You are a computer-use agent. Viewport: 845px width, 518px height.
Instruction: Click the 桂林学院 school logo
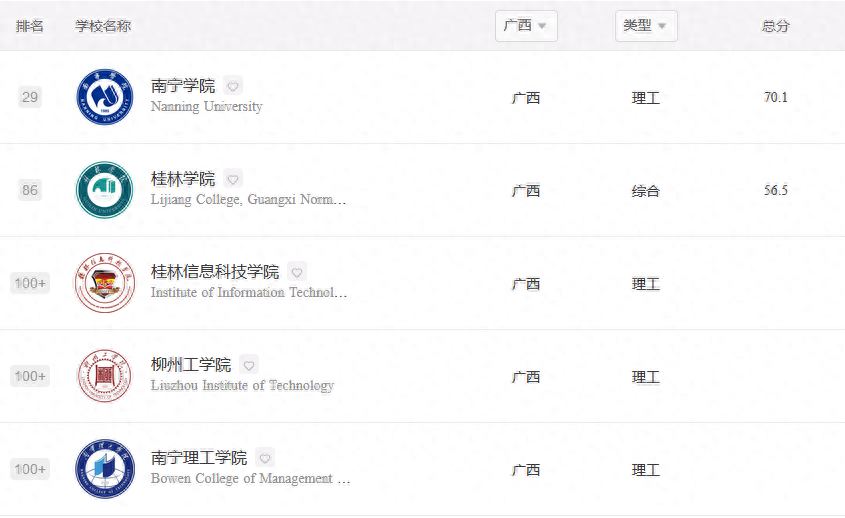tap(105, 190)
